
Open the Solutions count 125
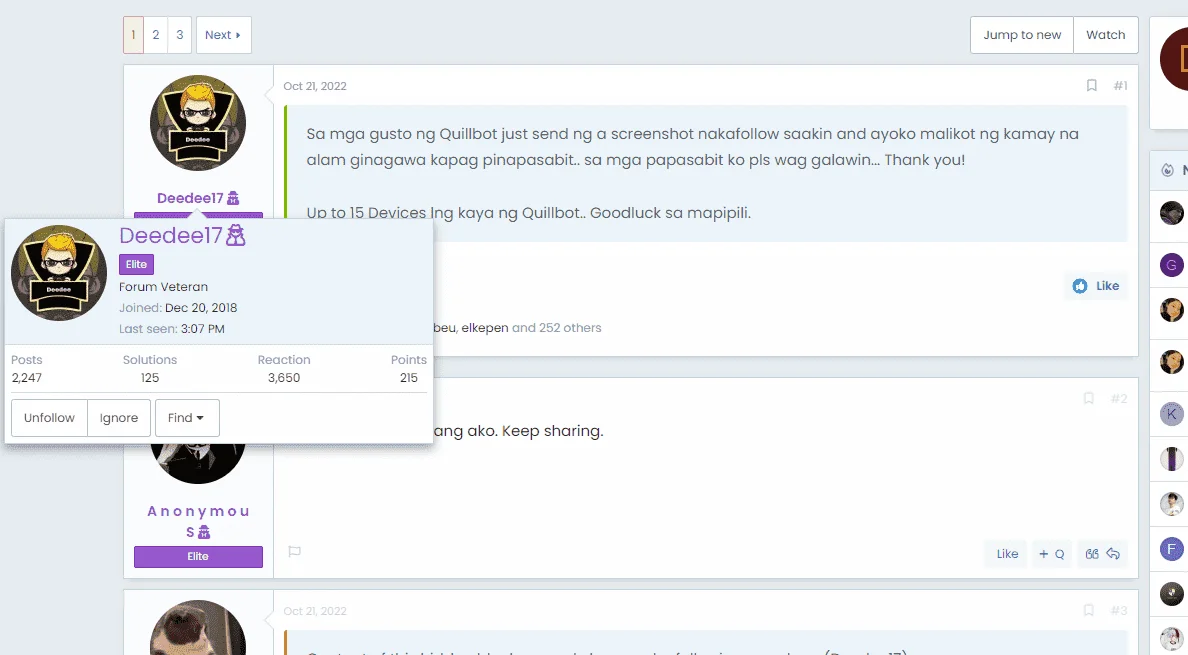pyautogui.click(x=150, y=378)
